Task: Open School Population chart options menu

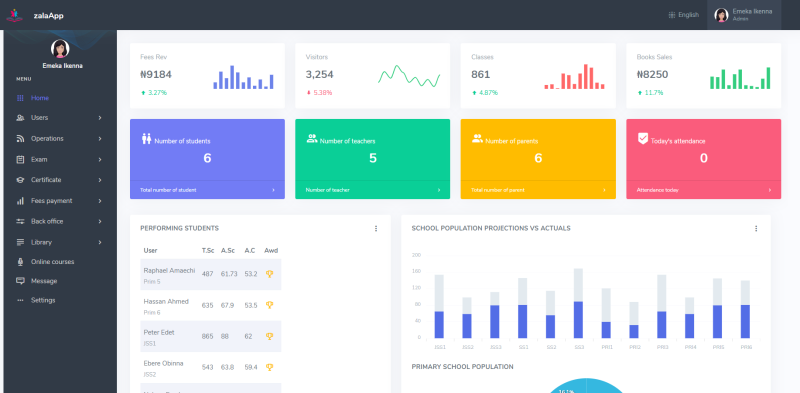Action: [x=756, y=229]
